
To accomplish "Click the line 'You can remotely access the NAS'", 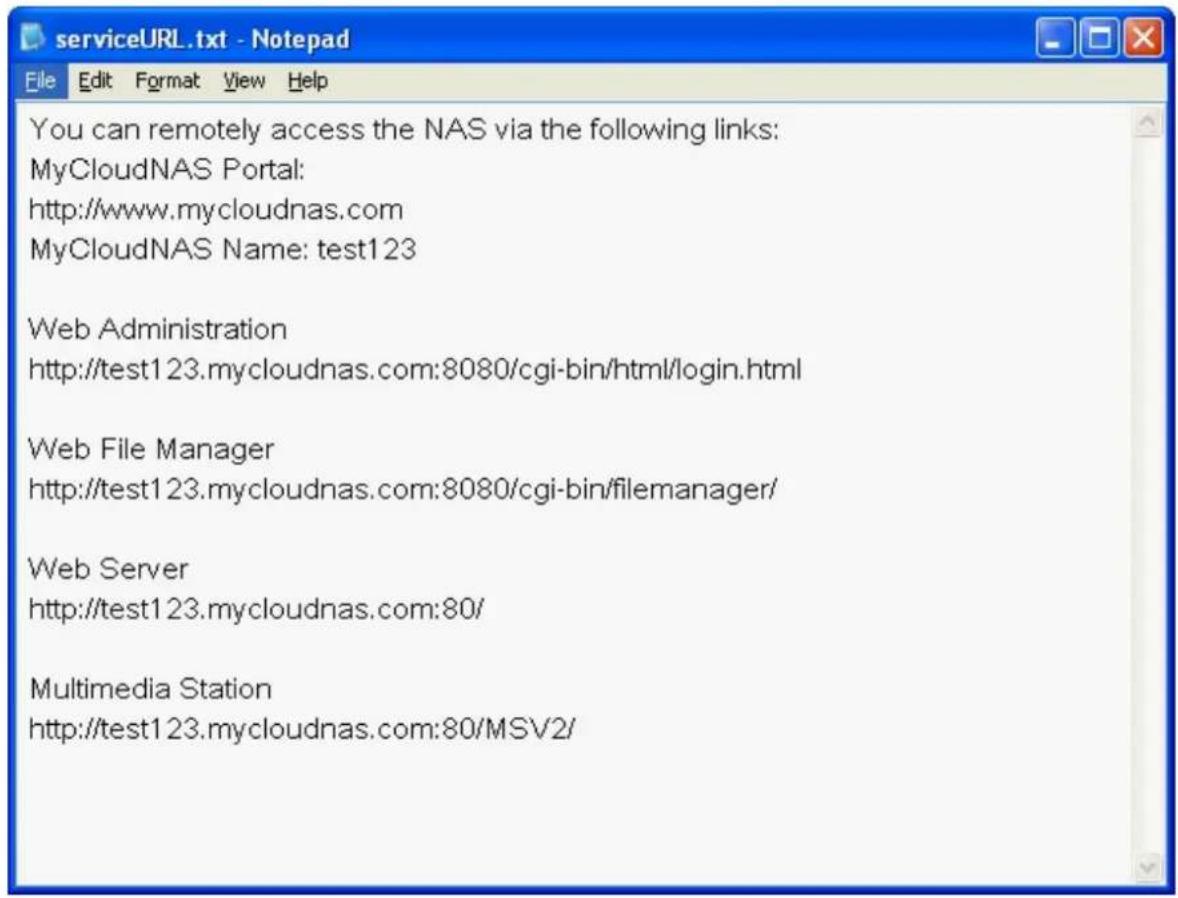I will coord(404,129).
